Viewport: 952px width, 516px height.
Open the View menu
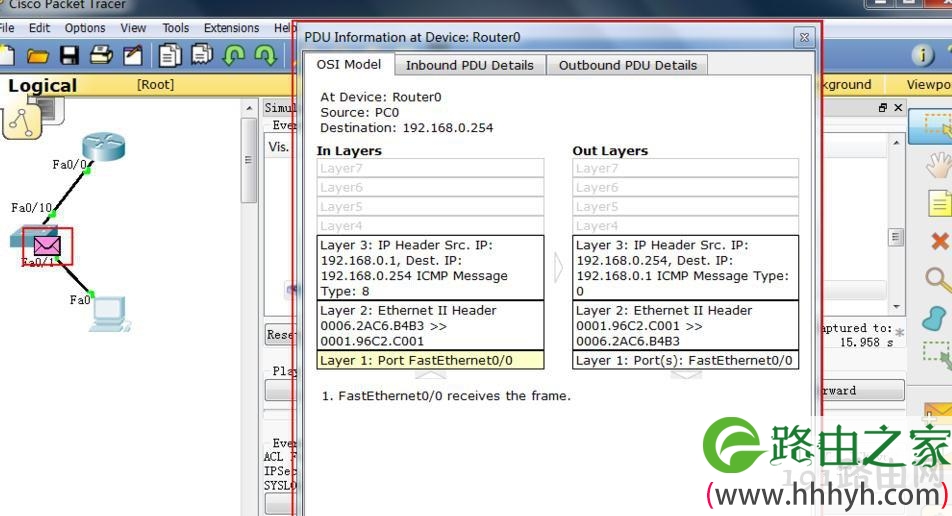[x=133, y=28]
